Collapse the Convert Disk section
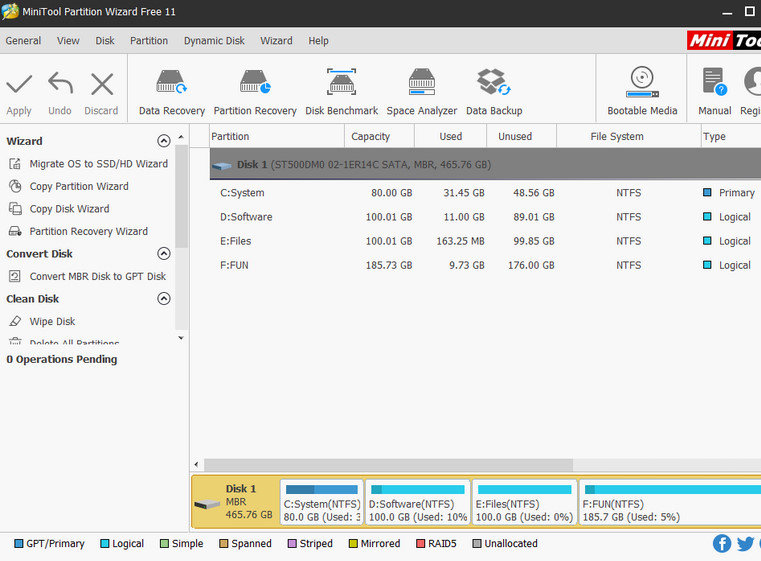The width and height of the screenshot is (761, 561). pyautogui.click(x=164, y=253)
